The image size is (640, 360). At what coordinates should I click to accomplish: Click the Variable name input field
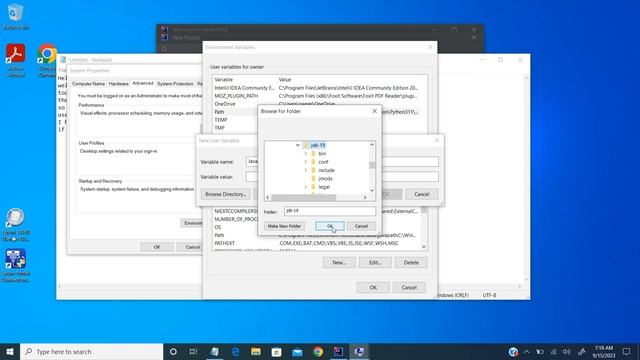click(343, 162)
